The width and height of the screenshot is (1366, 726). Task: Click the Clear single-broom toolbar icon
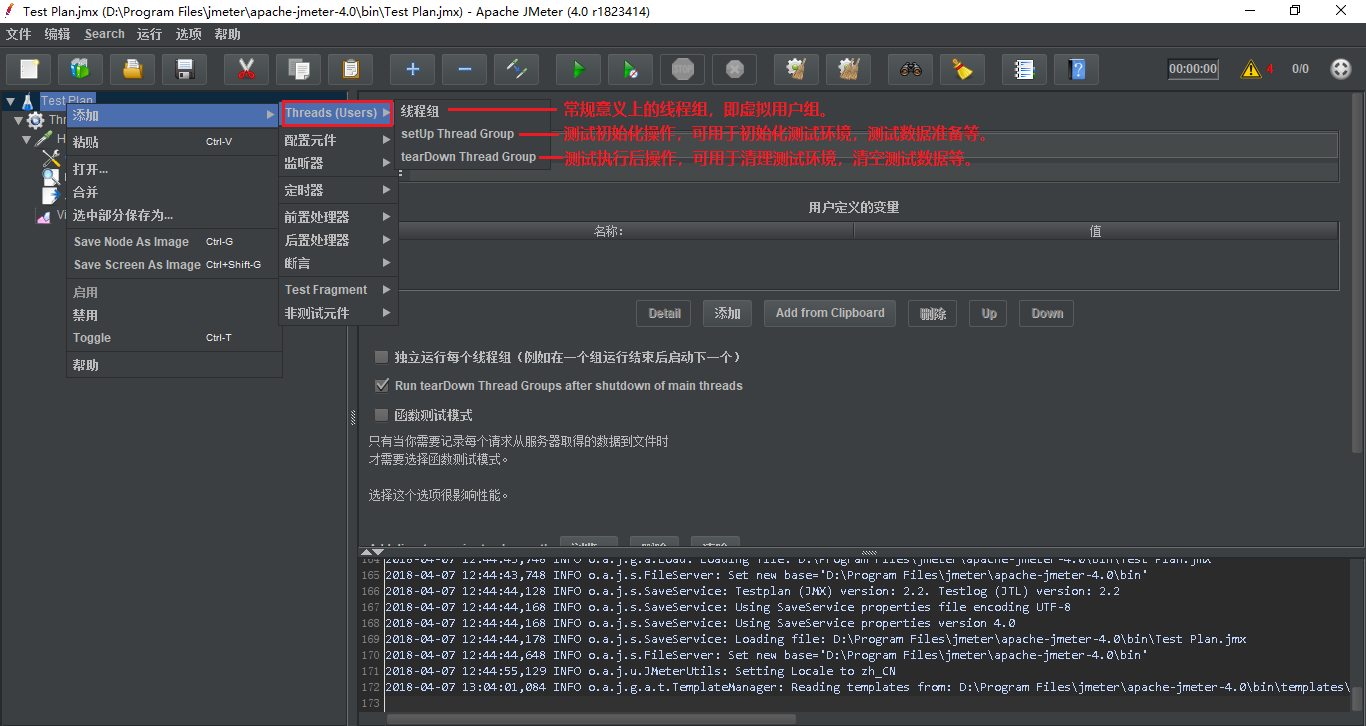pyautogui.click(x=796, y=69)
